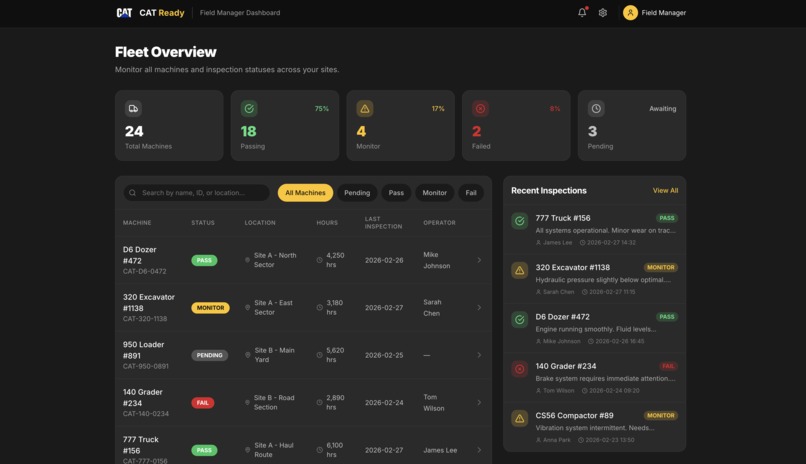Open the CS56 Compactor #89 inspection entry title
The width and height of the screenshot is (806, 464).
pos(574,415)
